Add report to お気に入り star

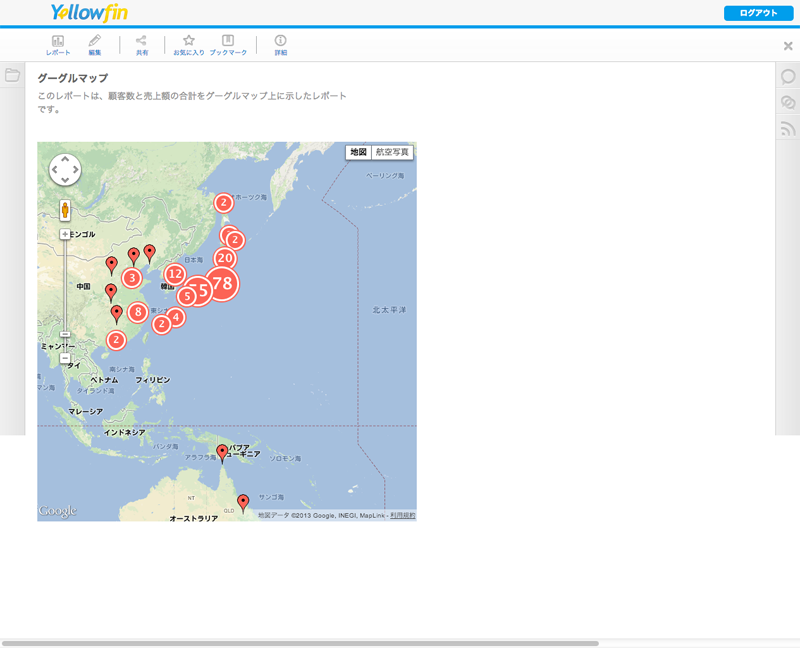click(x=189, y=45)
